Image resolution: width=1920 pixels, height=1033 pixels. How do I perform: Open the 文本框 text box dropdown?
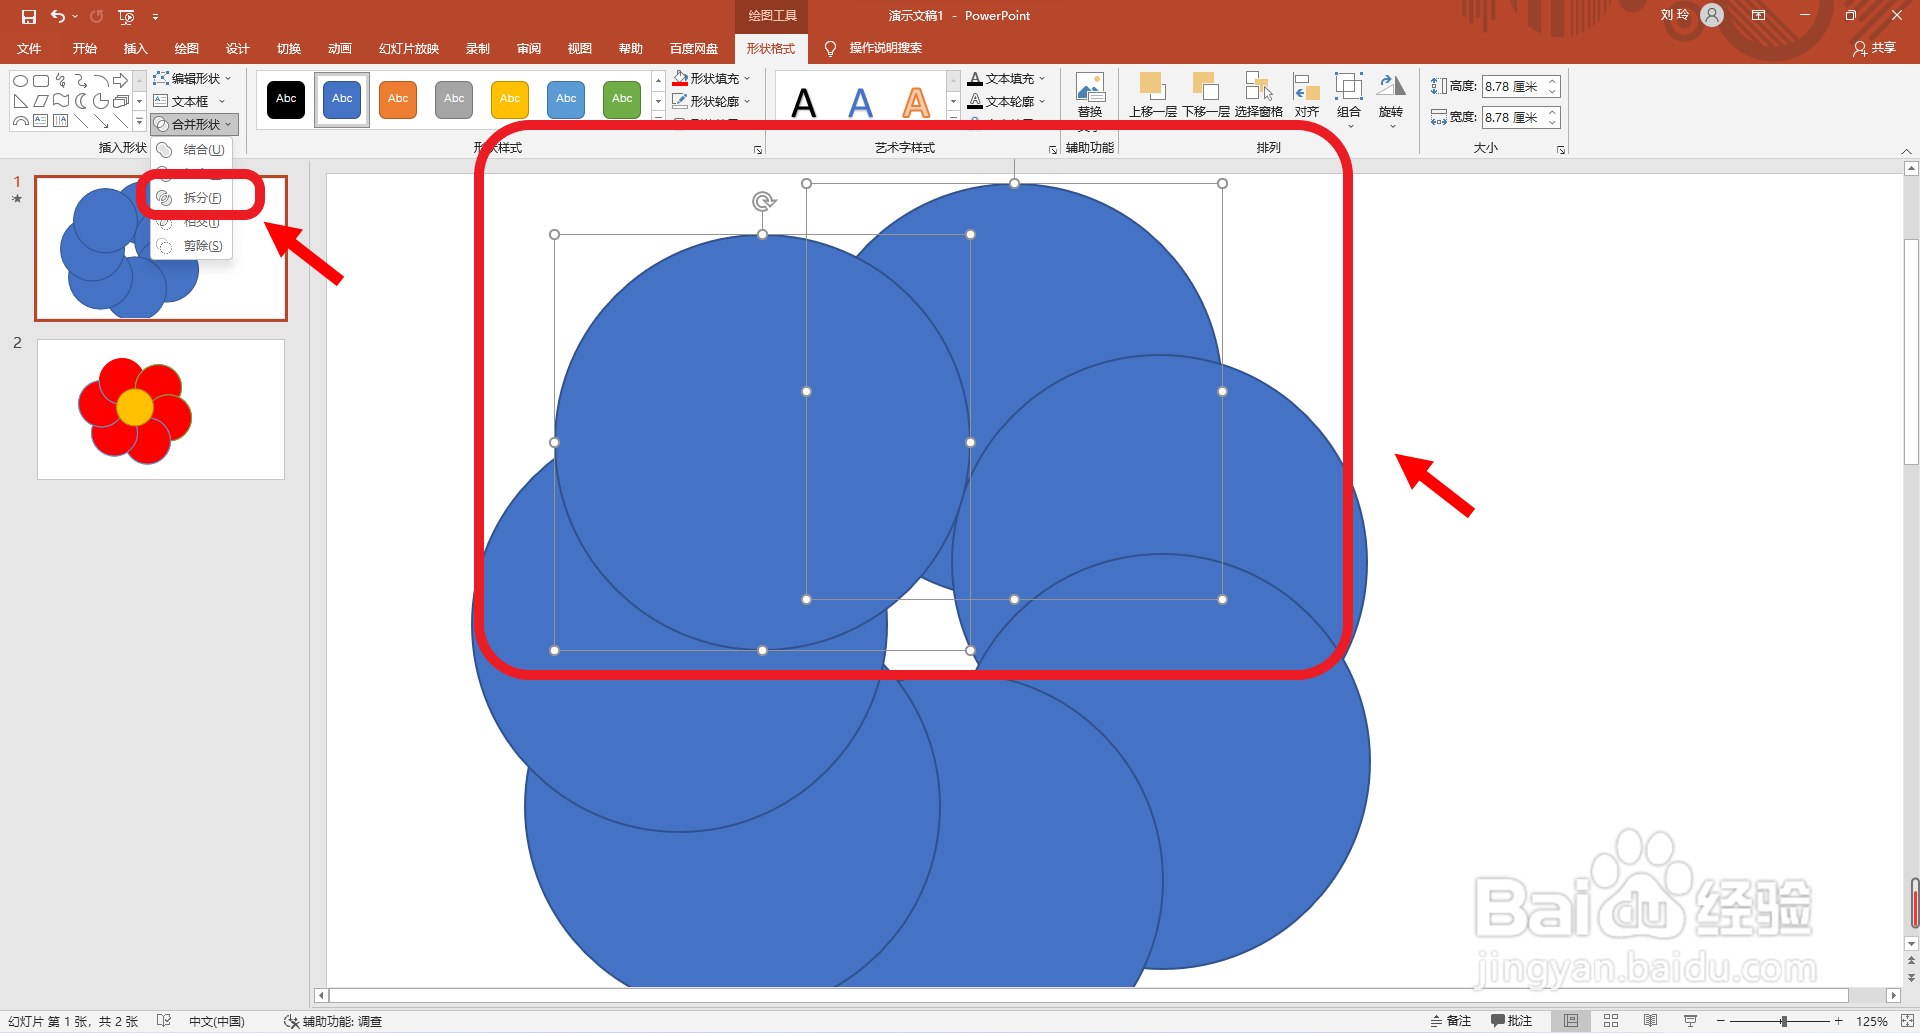click(189, 101)
